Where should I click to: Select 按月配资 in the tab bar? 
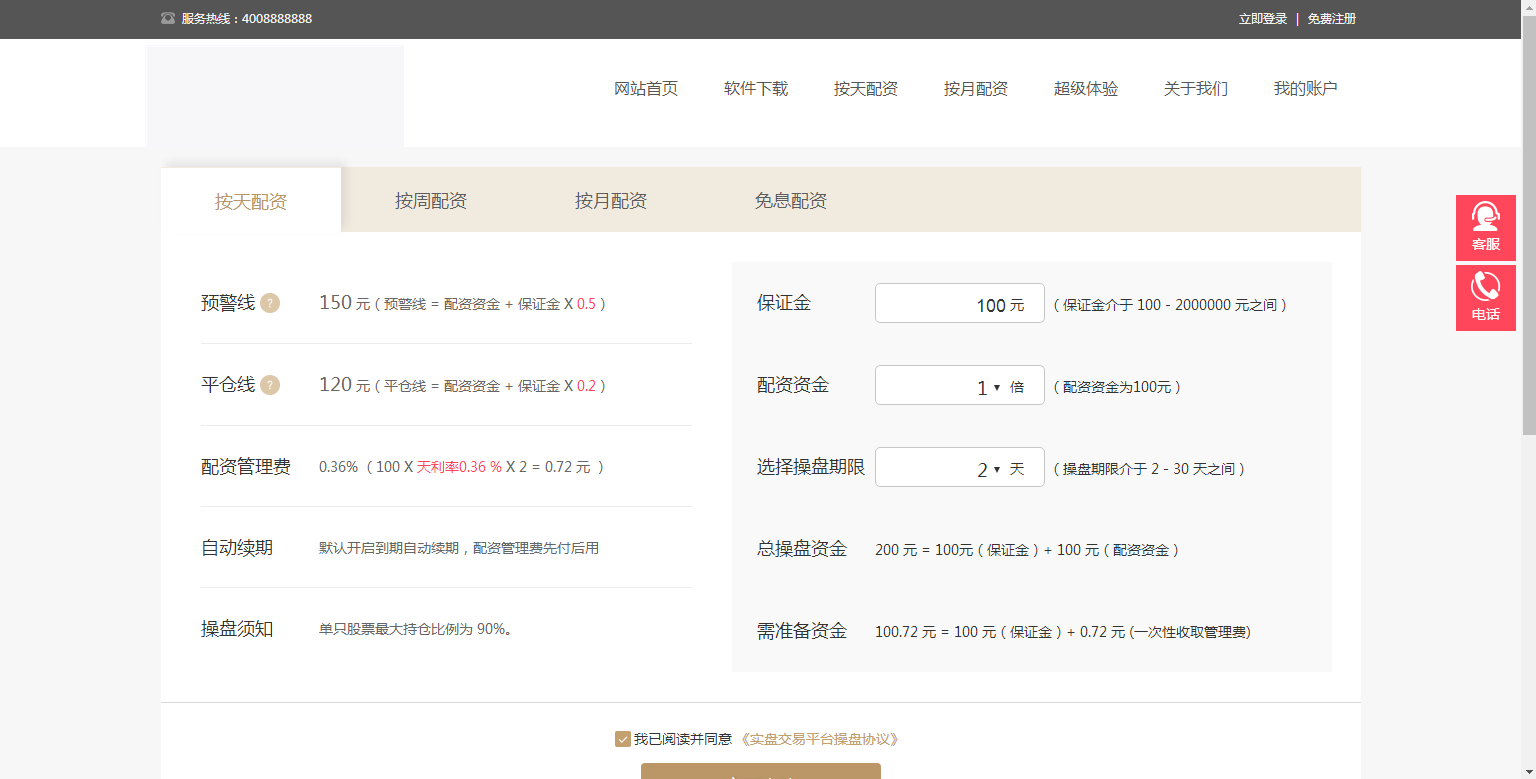611,200
